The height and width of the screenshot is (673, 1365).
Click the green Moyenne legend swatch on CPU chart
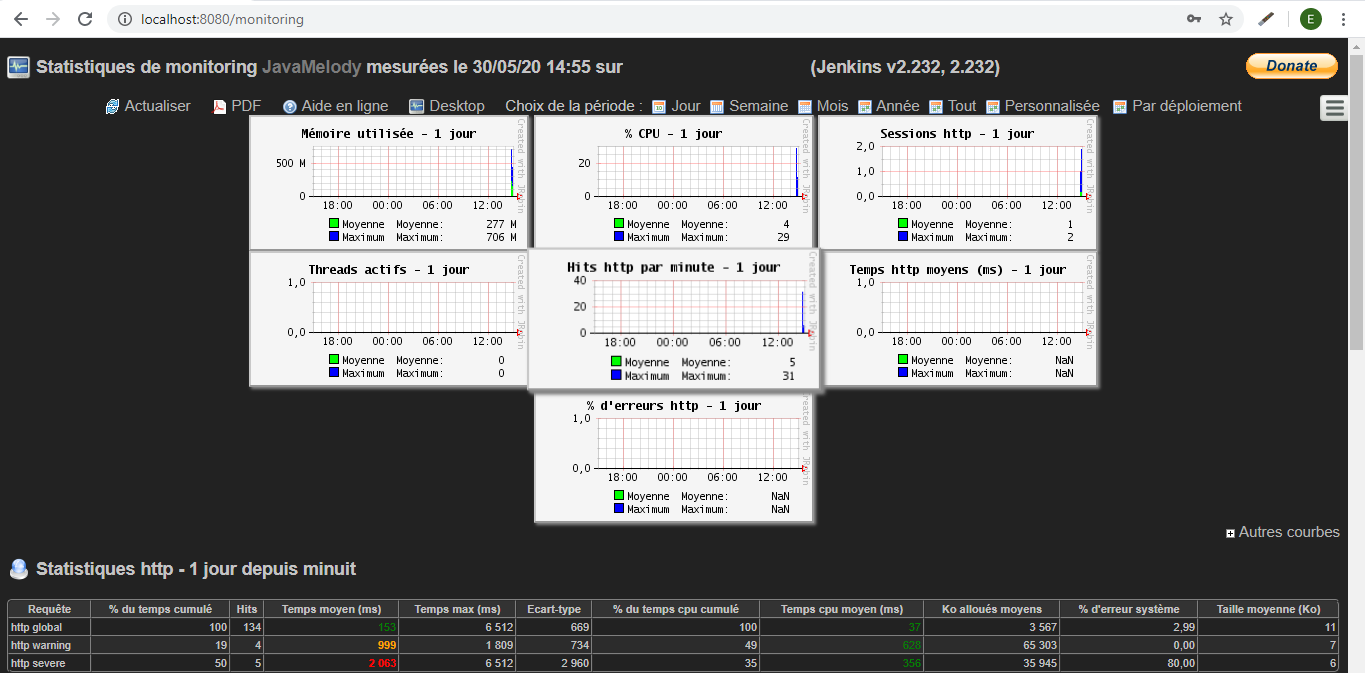point(618,224)
